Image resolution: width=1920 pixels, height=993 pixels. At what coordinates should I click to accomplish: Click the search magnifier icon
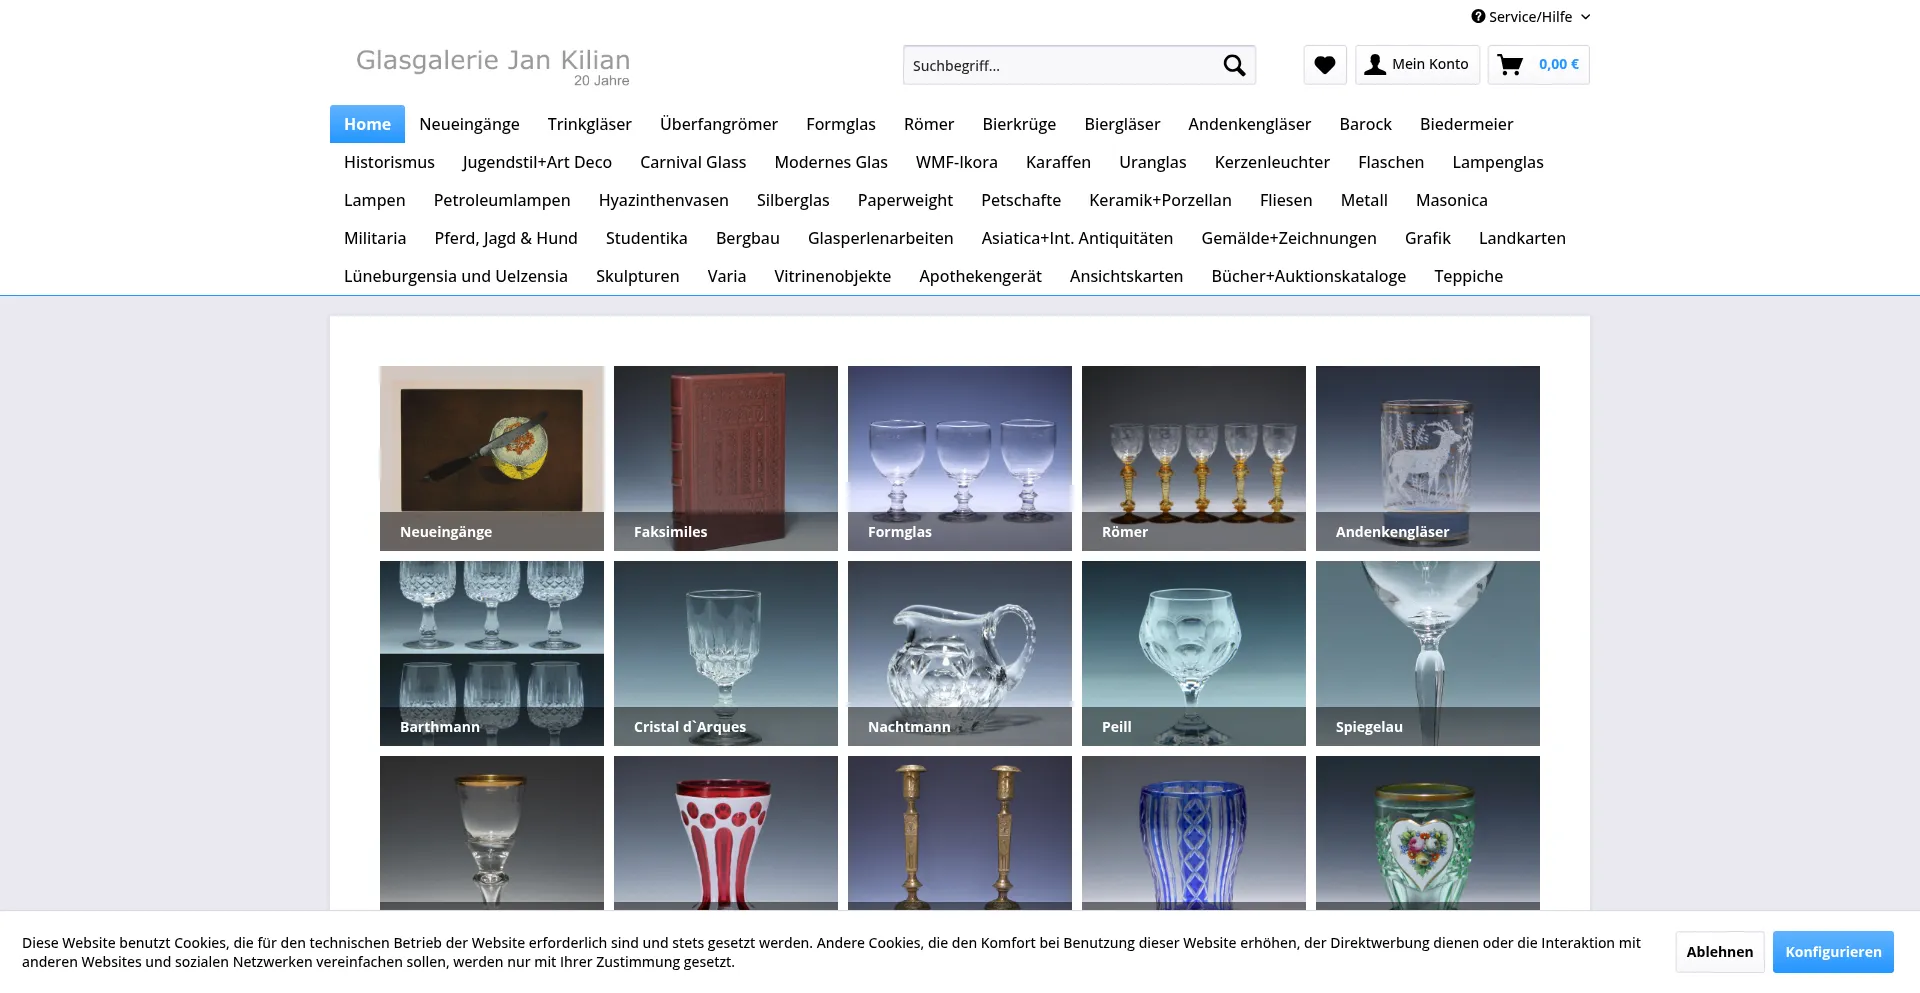[1234, 65]
